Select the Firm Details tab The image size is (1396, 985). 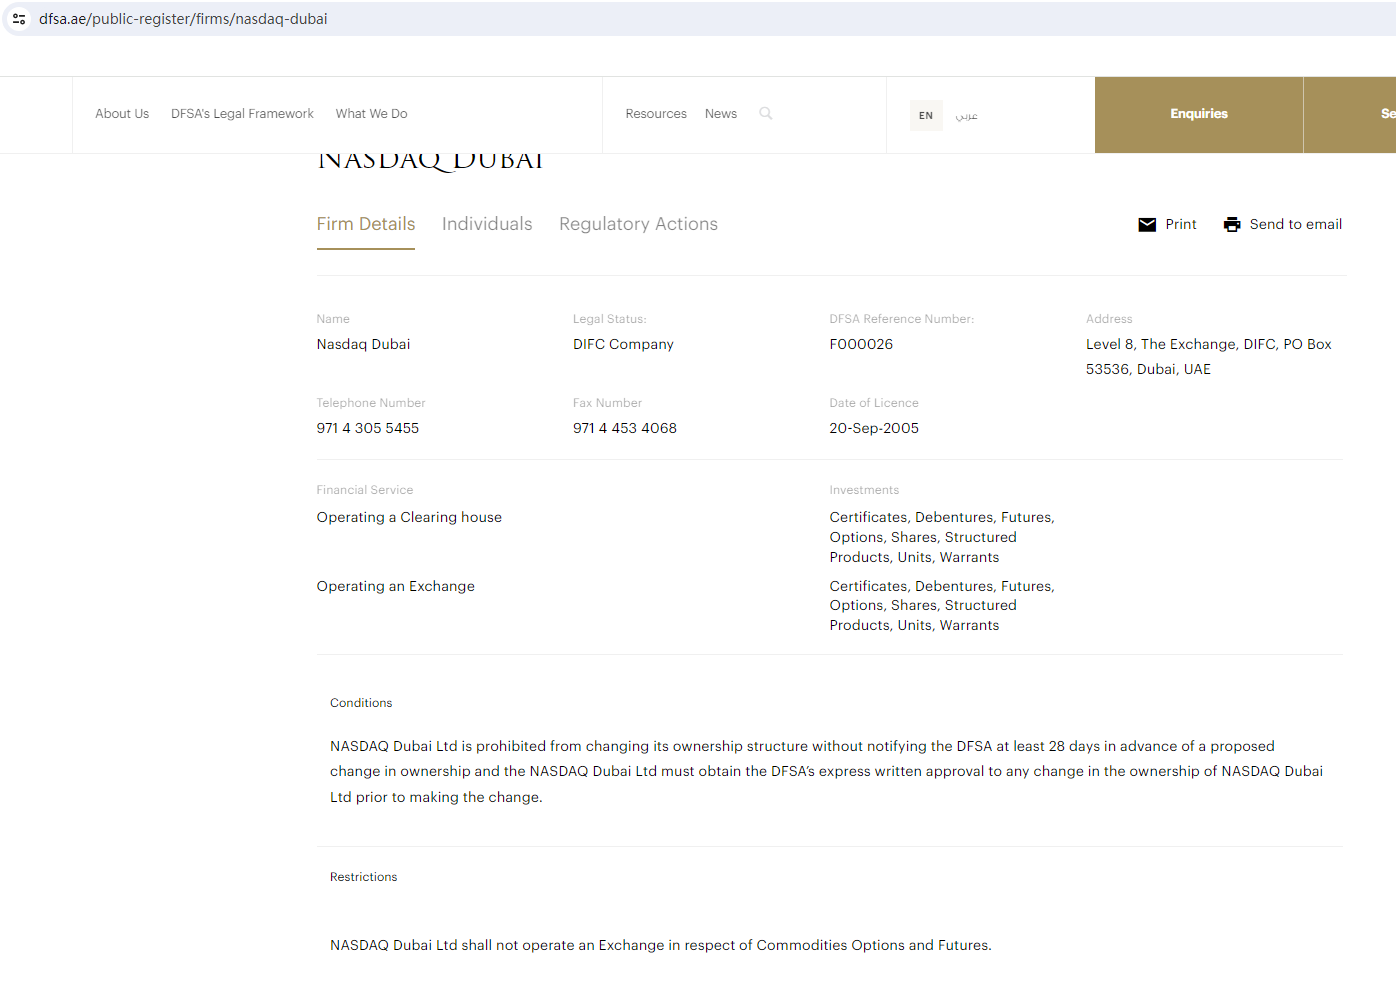tap(365, 224)
